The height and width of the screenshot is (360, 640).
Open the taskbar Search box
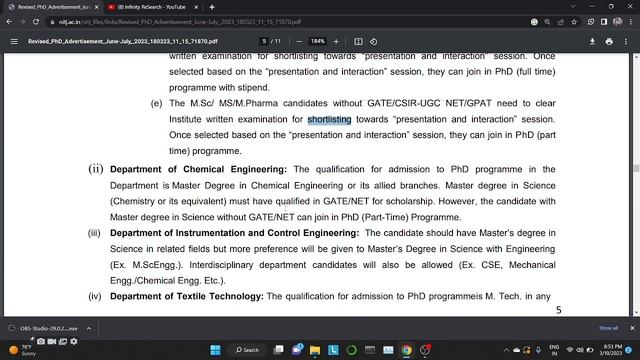[247, 350]
